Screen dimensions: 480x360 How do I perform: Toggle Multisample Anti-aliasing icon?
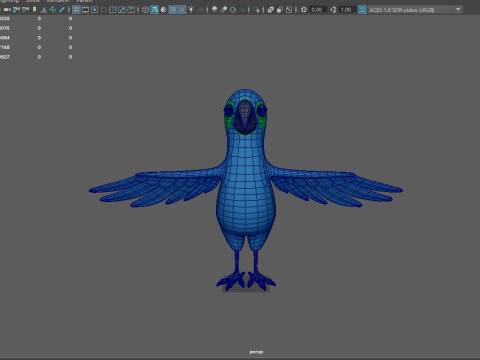233,10
